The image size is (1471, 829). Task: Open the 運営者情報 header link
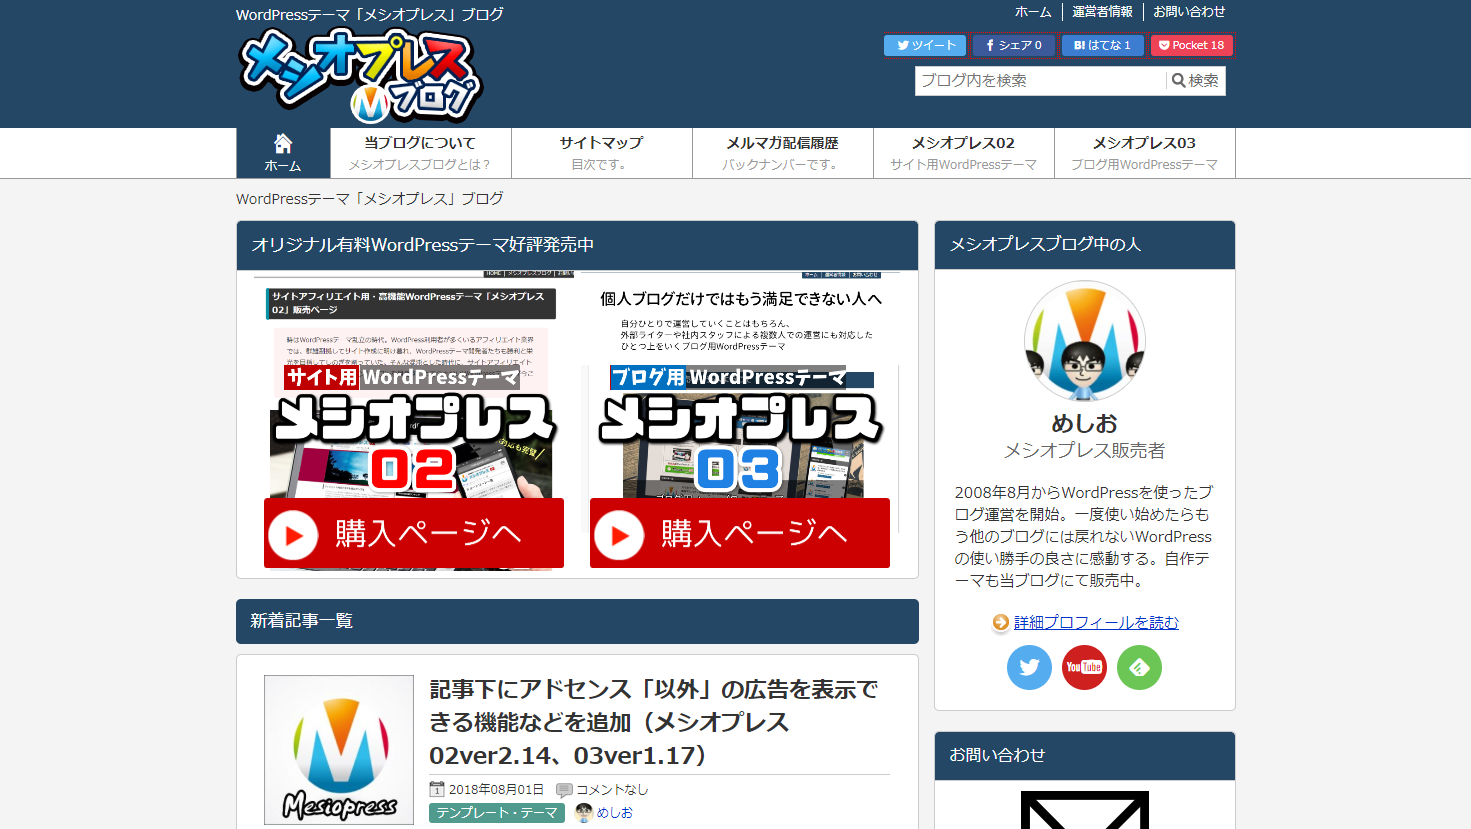(1102, 12)
